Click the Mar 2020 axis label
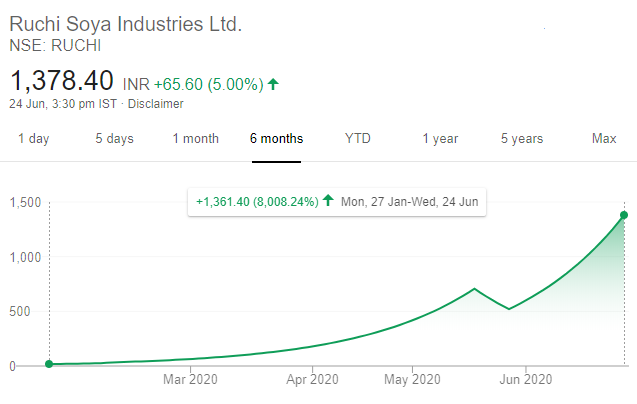Image resolution: width=637 pixels, height=404 pixels. tap(190, 380)
